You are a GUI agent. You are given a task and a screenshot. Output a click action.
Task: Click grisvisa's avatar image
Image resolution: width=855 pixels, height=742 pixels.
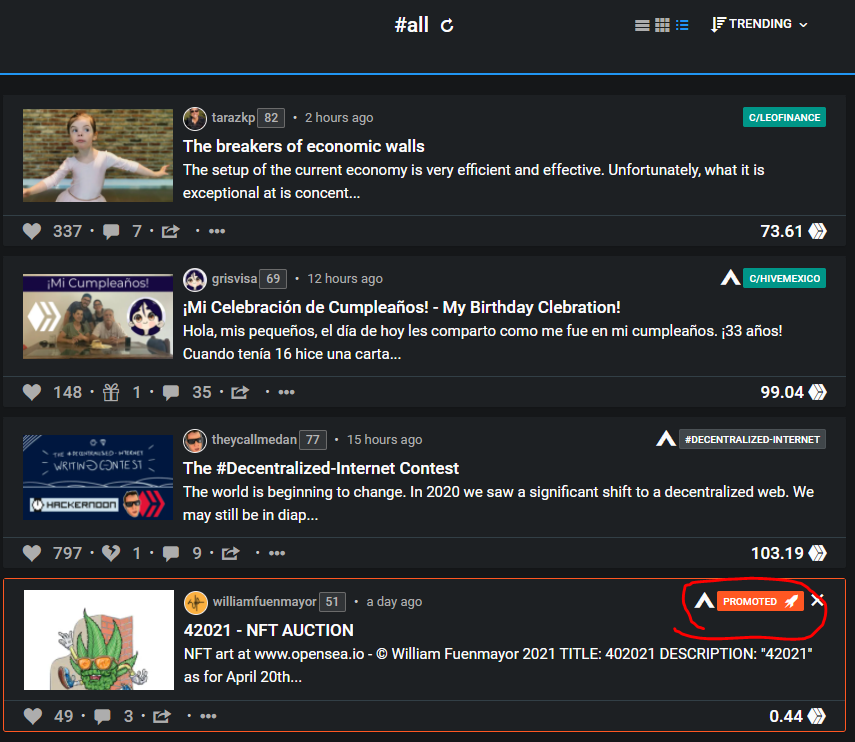point(195,280)
